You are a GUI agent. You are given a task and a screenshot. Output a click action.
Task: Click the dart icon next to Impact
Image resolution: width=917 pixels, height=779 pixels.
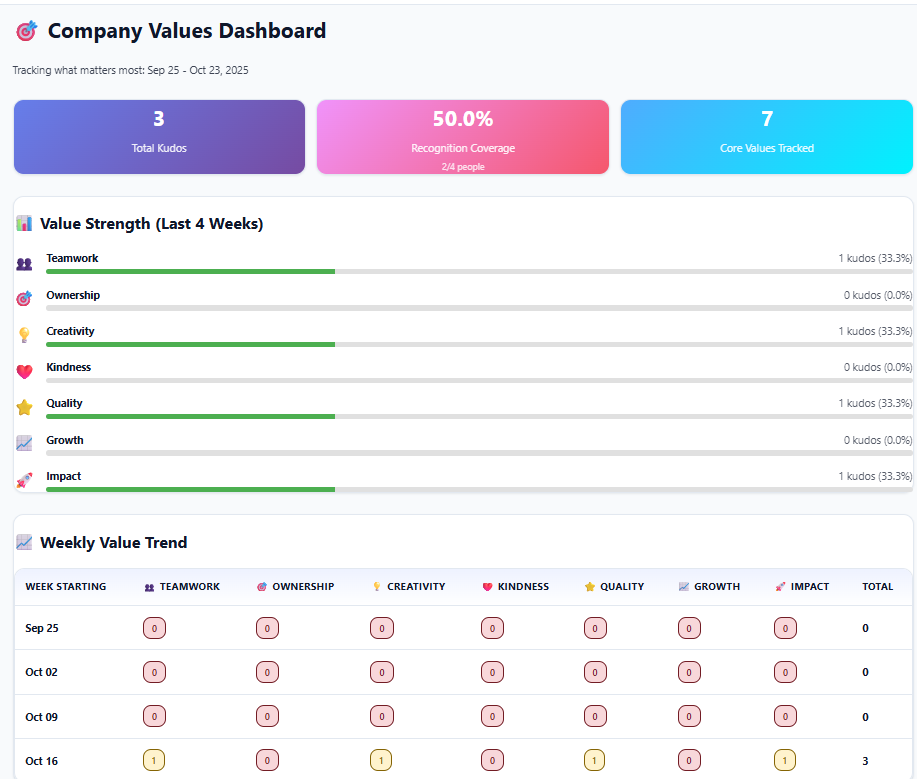point(22,479)
